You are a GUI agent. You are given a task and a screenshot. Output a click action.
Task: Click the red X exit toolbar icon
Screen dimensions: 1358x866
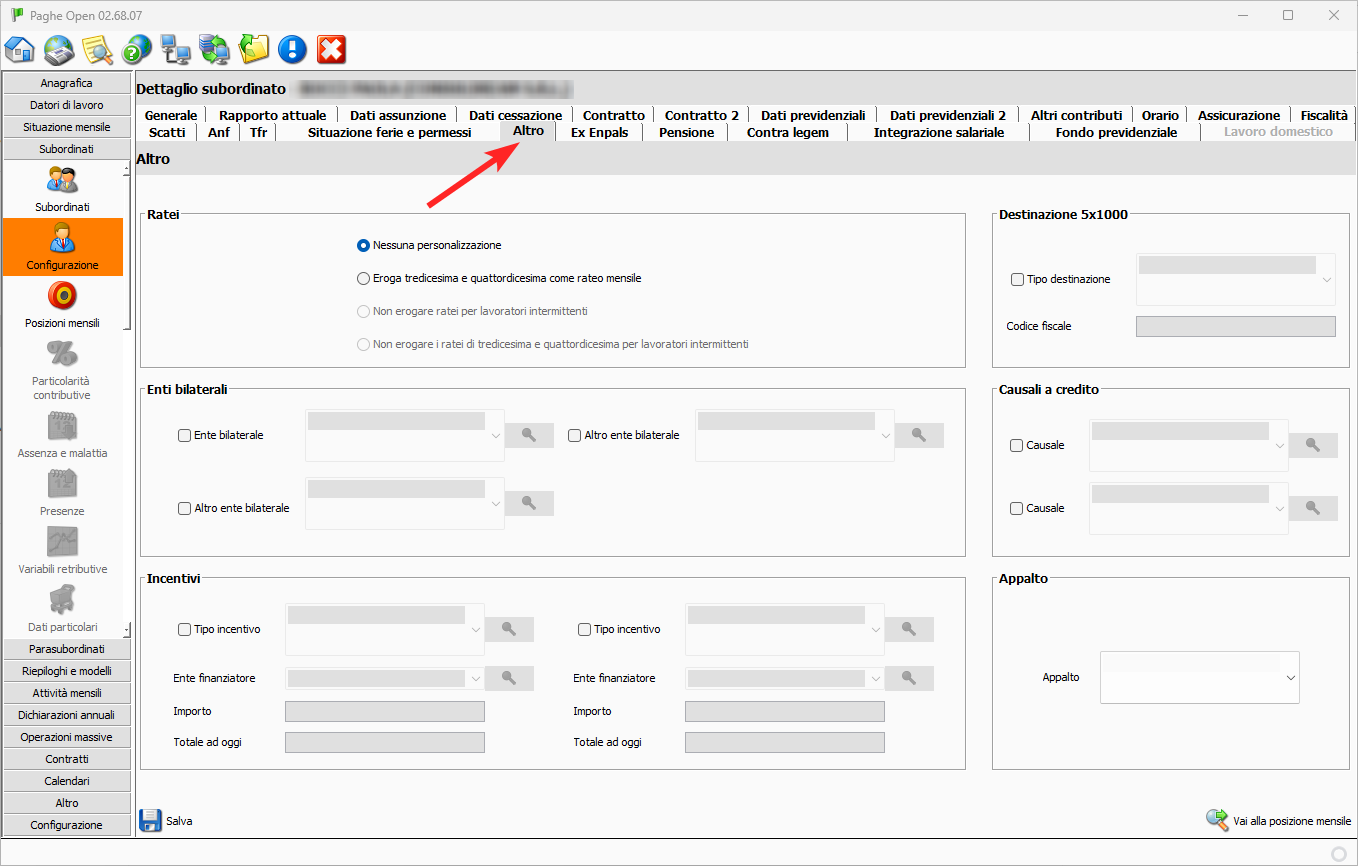click(x=331, y=49)
